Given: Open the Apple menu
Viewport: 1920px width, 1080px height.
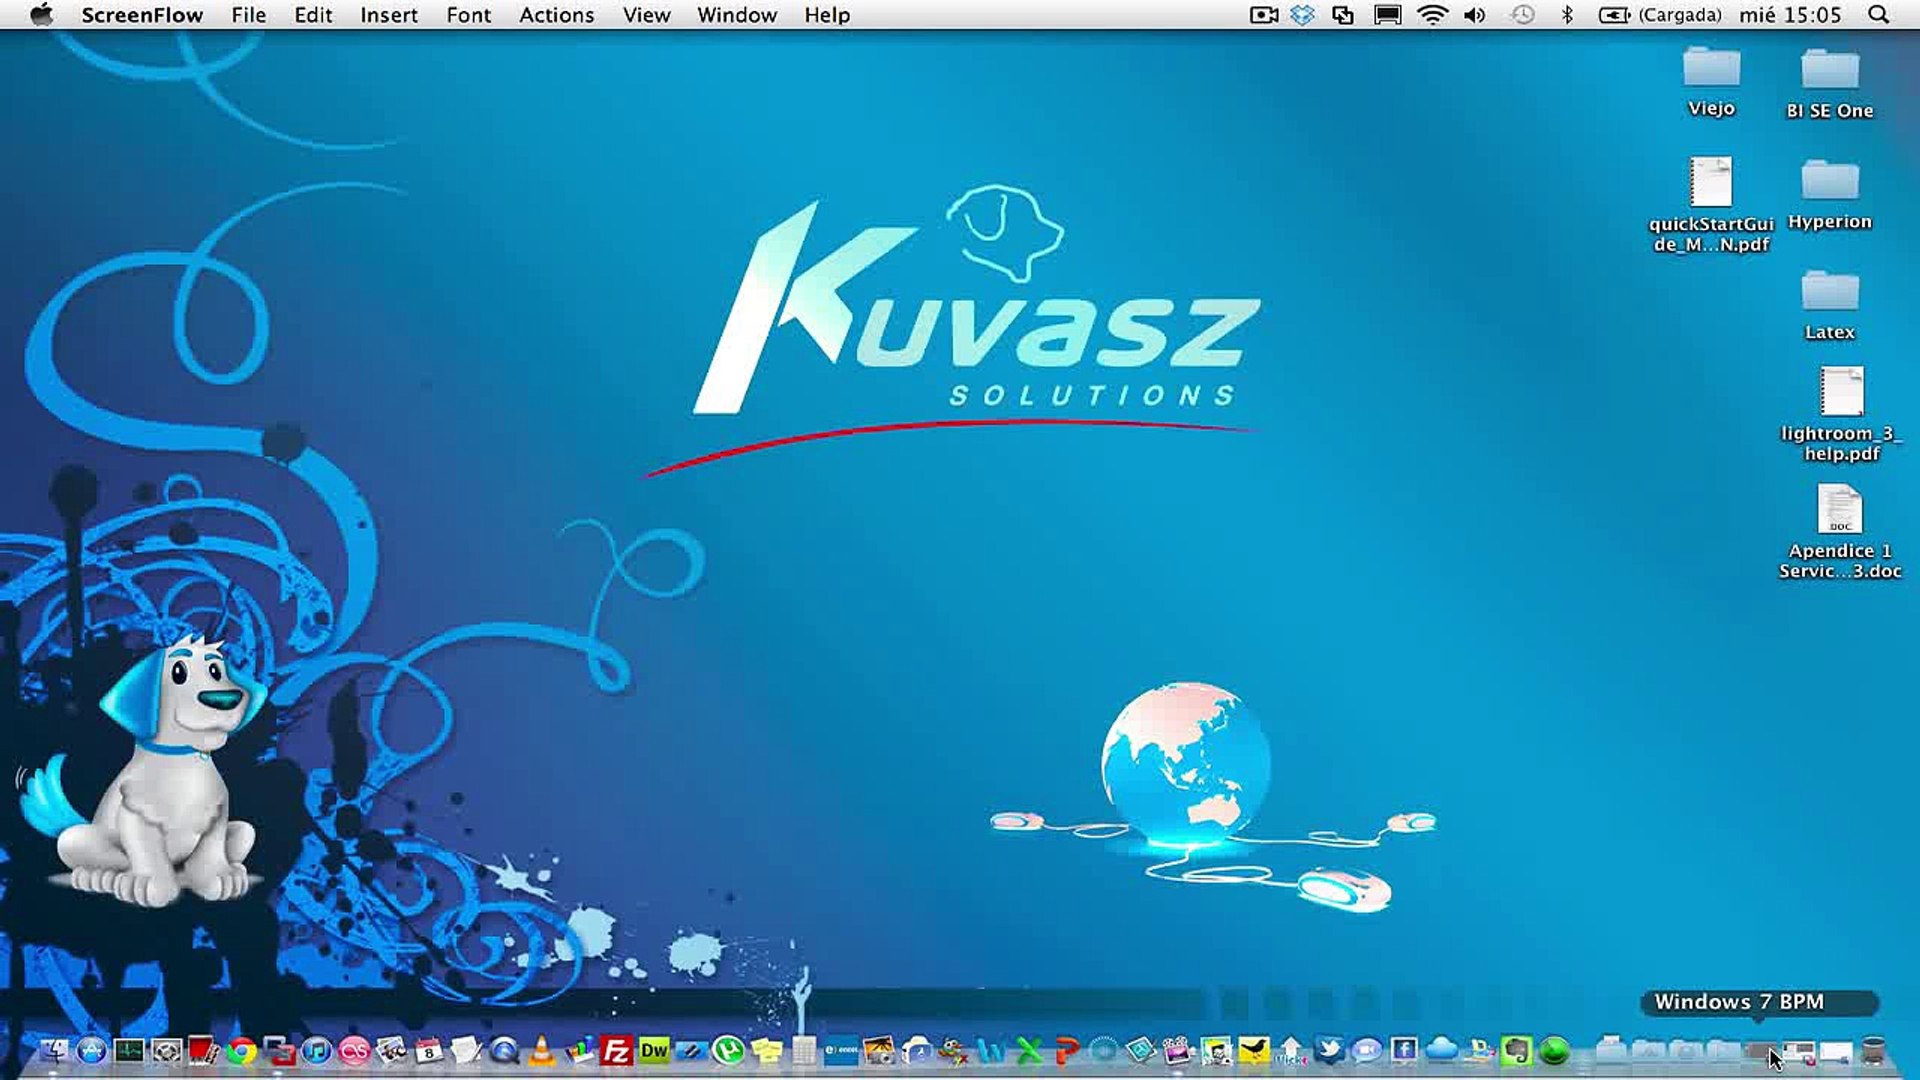Looking at the screenshot, I should (x=41, y=15).
